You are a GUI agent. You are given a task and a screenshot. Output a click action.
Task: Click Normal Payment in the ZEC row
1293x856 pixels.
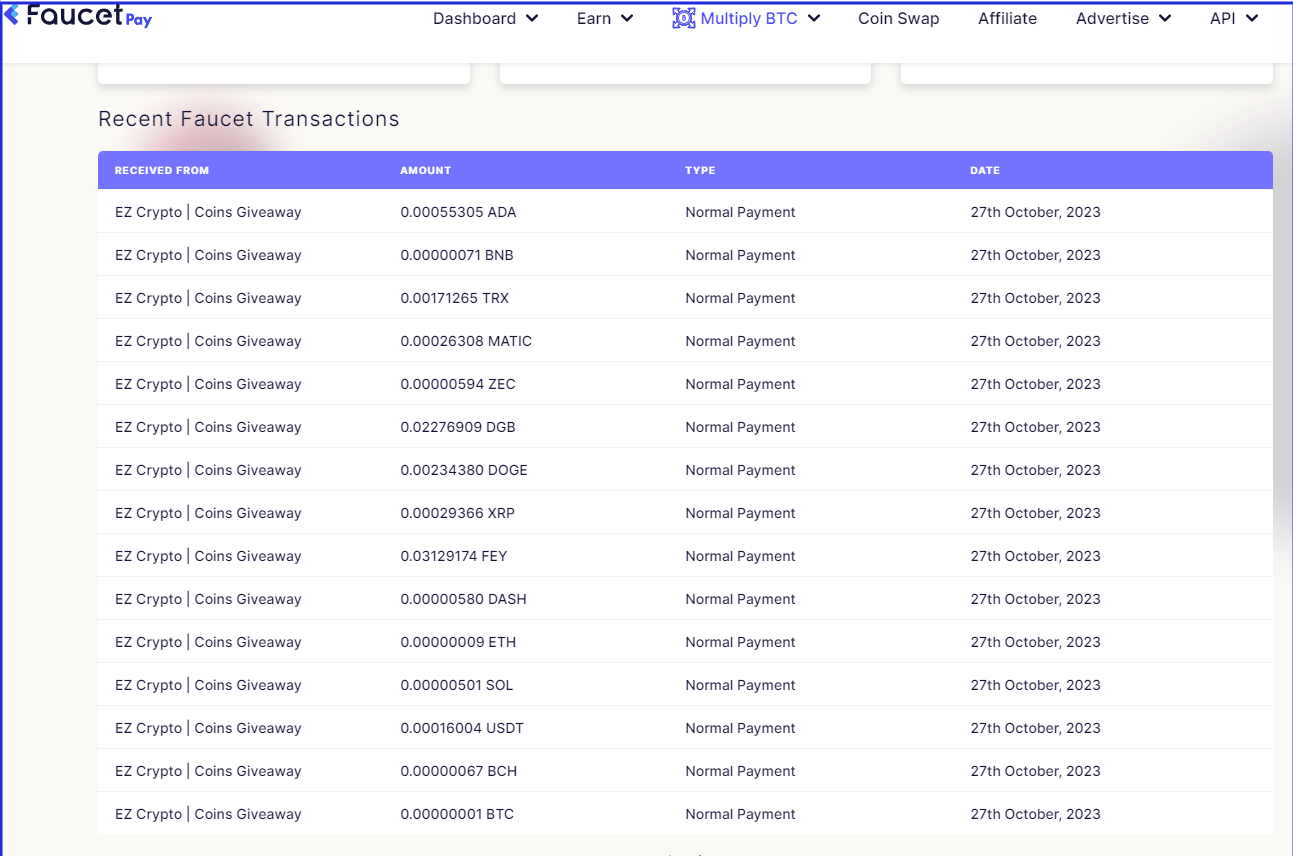coord(740,384)
